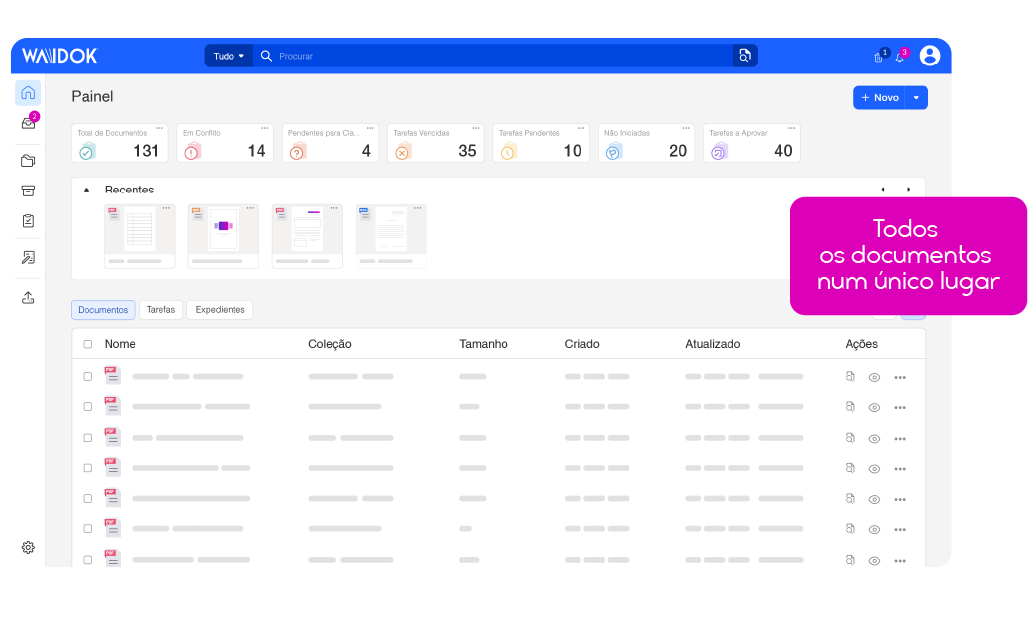The height and width of the screenshot is (641, 1028).
Task: Show previous recent documents arrow
Action: [883, 189]
